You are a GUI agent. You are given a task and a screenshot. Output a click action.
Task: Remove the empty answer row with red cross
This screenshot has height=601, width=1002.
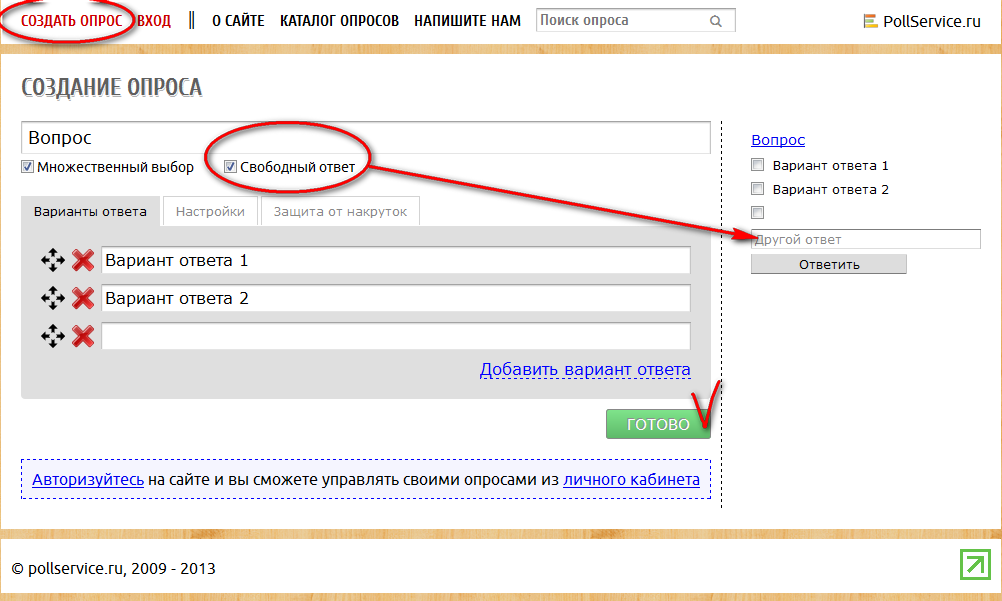[x=83, y=336]
